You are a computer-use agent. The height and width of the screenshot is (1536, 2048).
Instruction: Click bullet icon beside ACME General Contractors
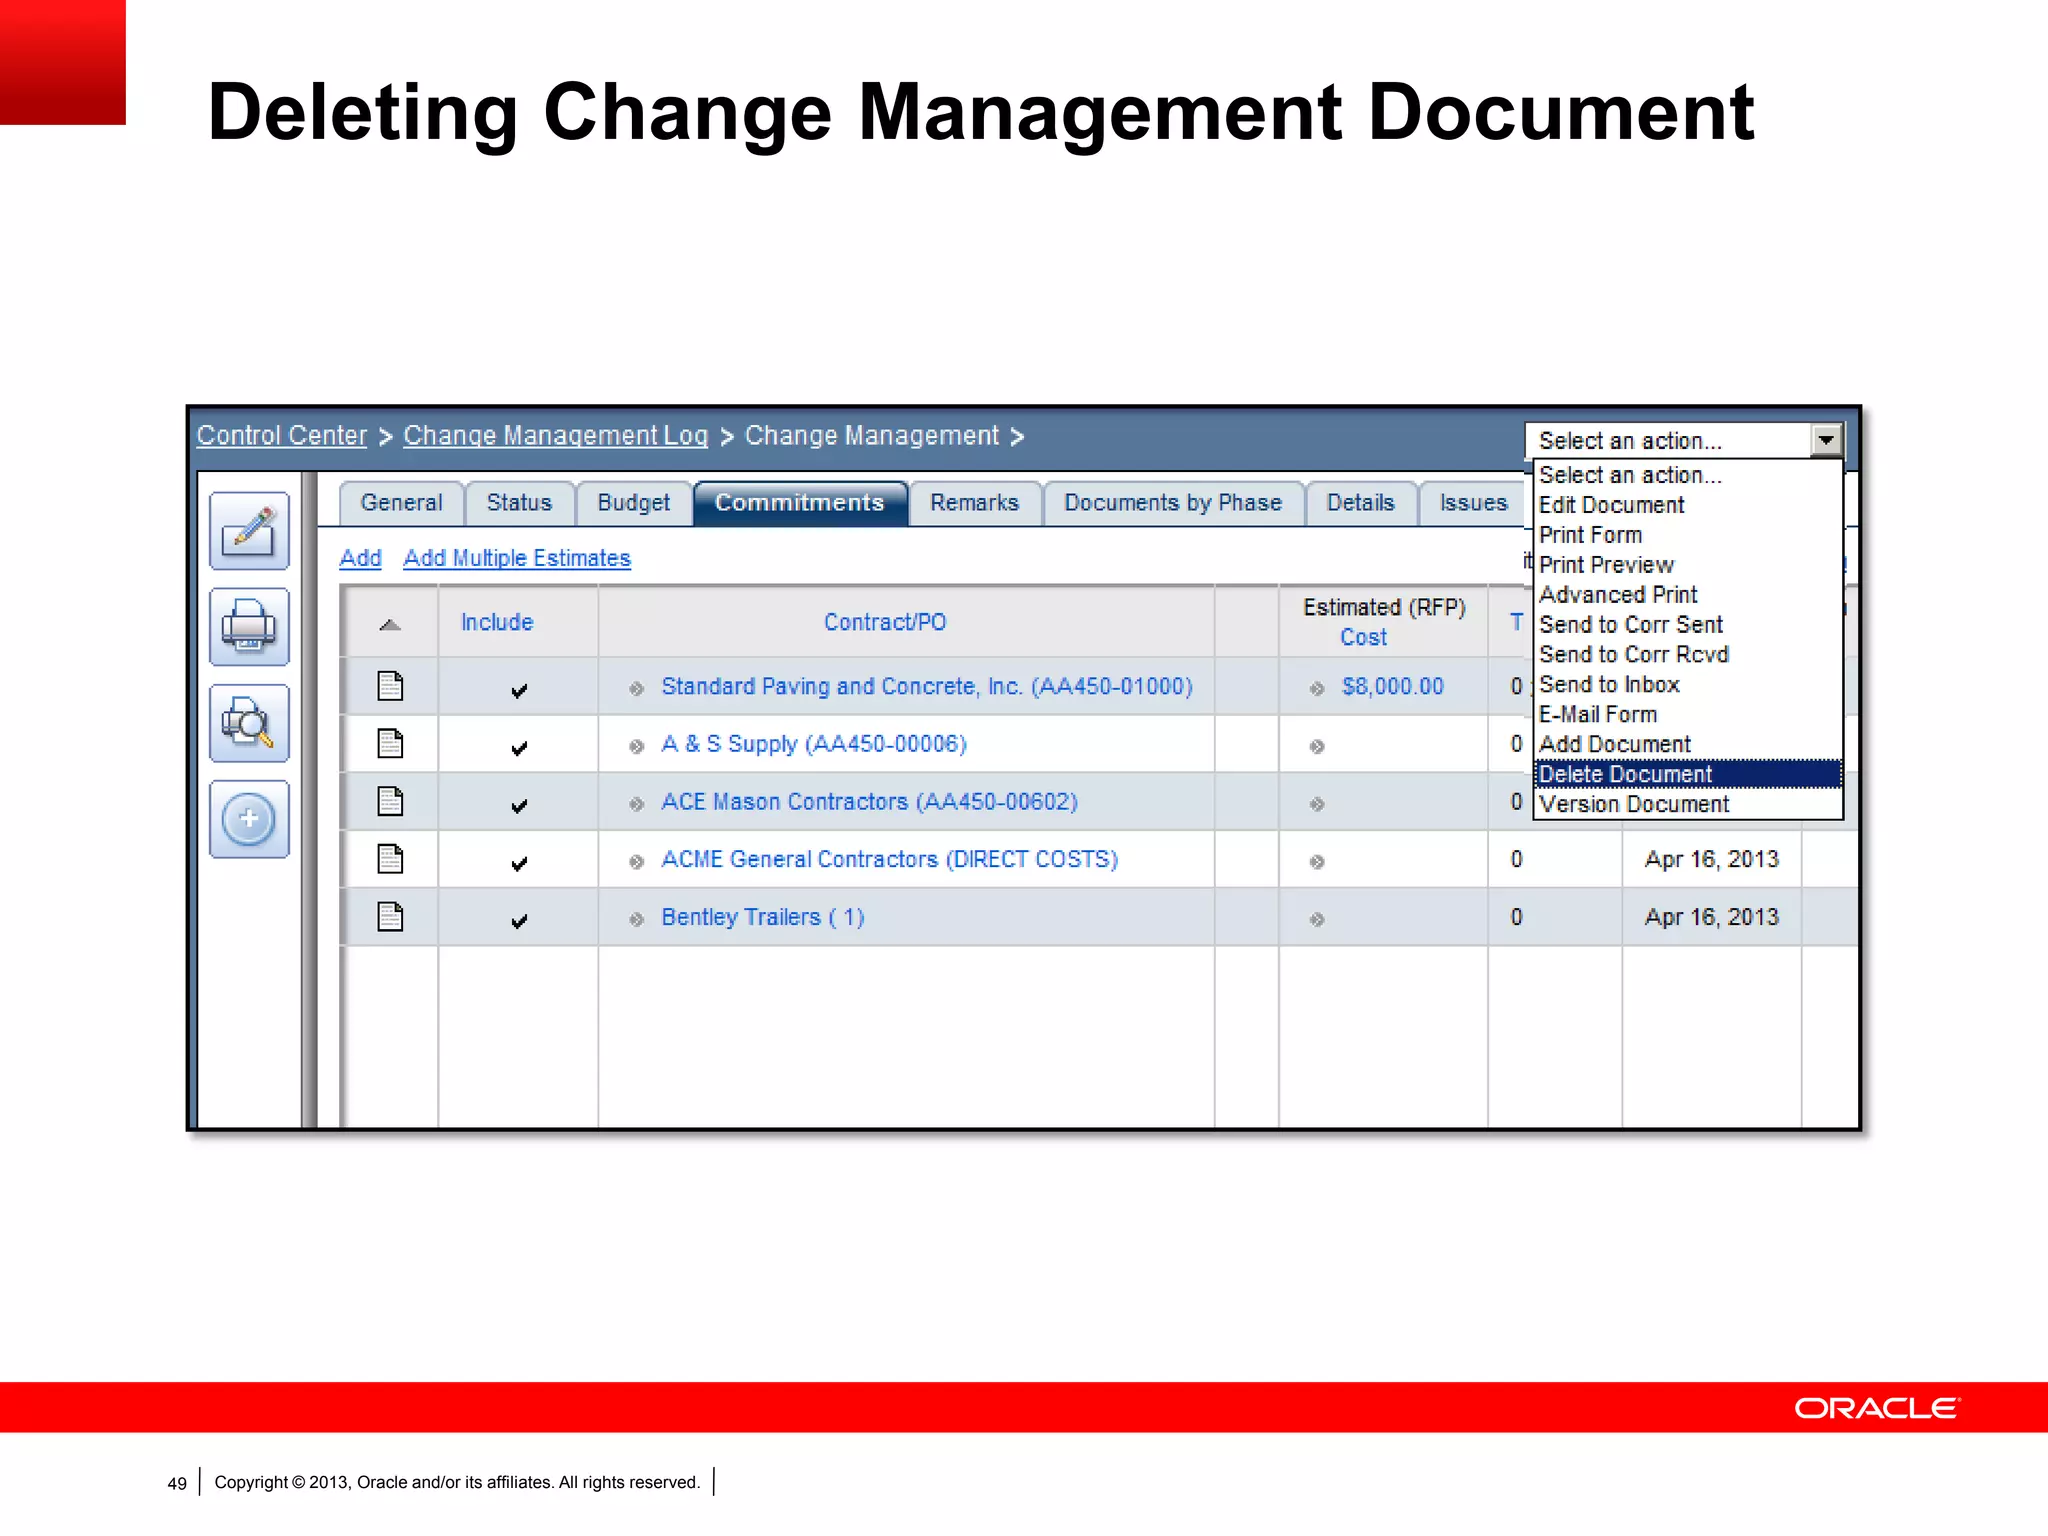tap(636, 861)
